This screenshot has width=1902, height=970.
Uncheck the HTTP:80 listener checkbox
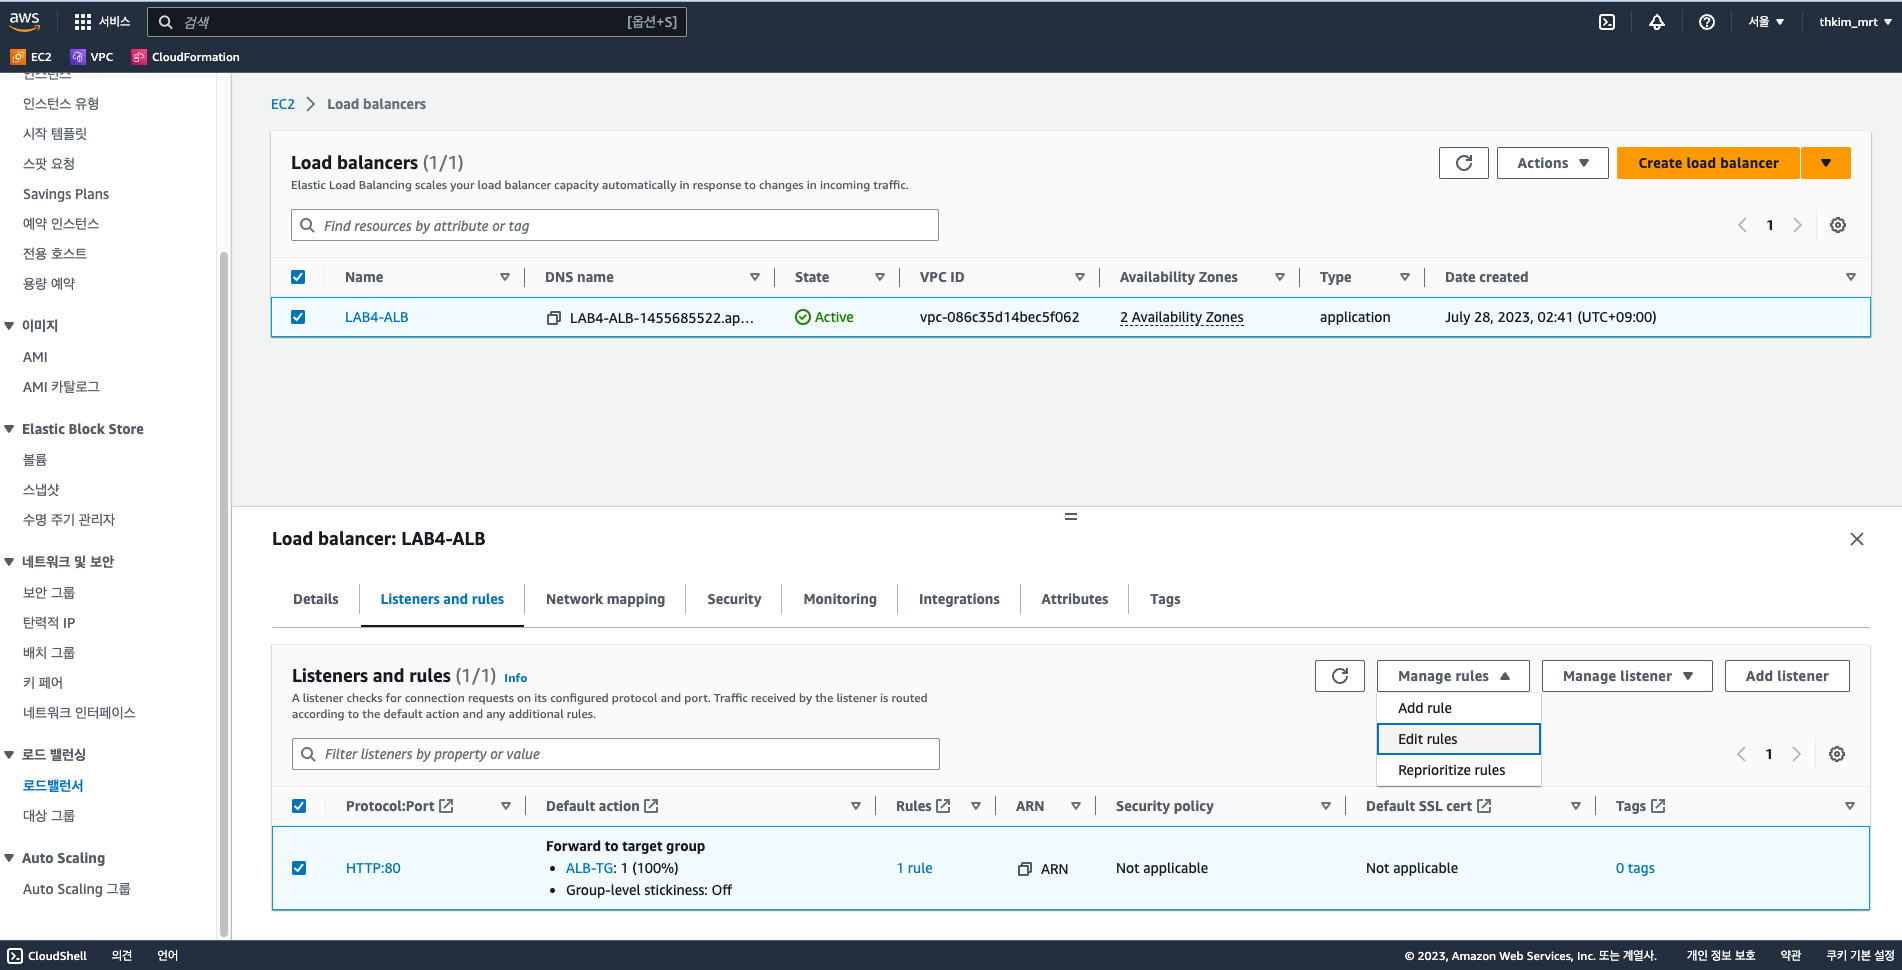299,868
